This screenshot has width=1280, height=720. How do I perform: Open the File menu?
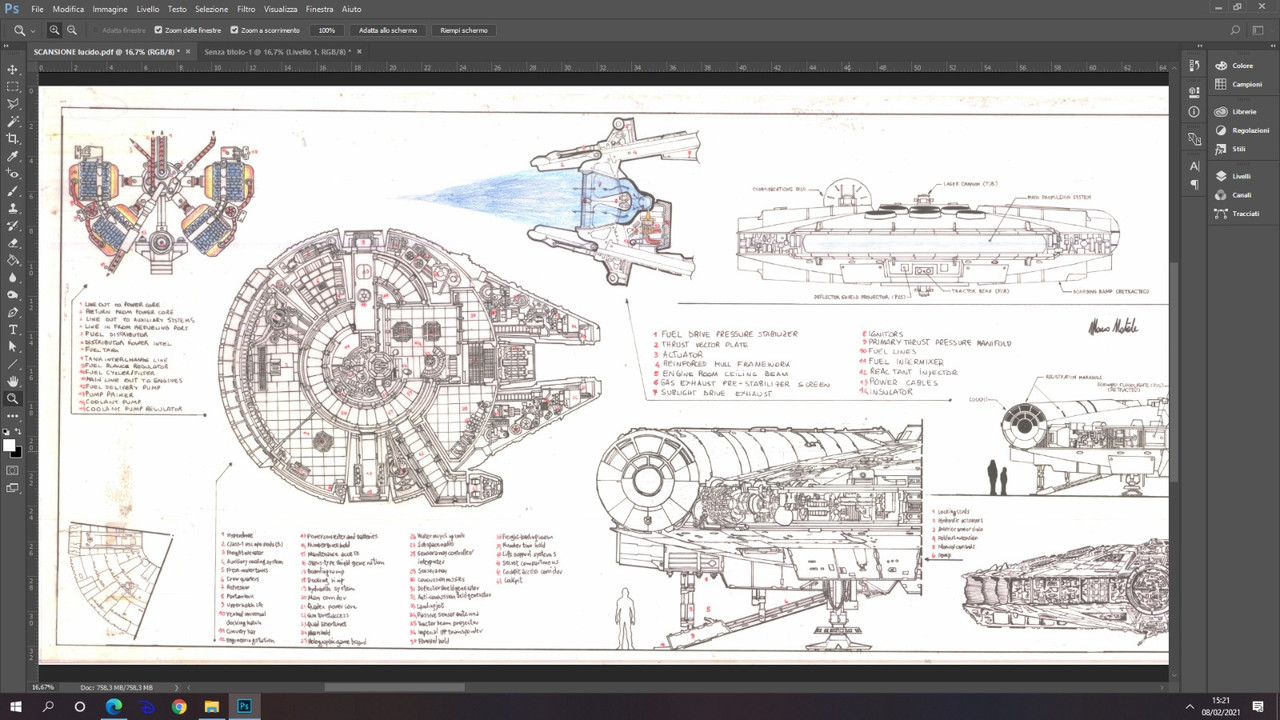point(37,9)
